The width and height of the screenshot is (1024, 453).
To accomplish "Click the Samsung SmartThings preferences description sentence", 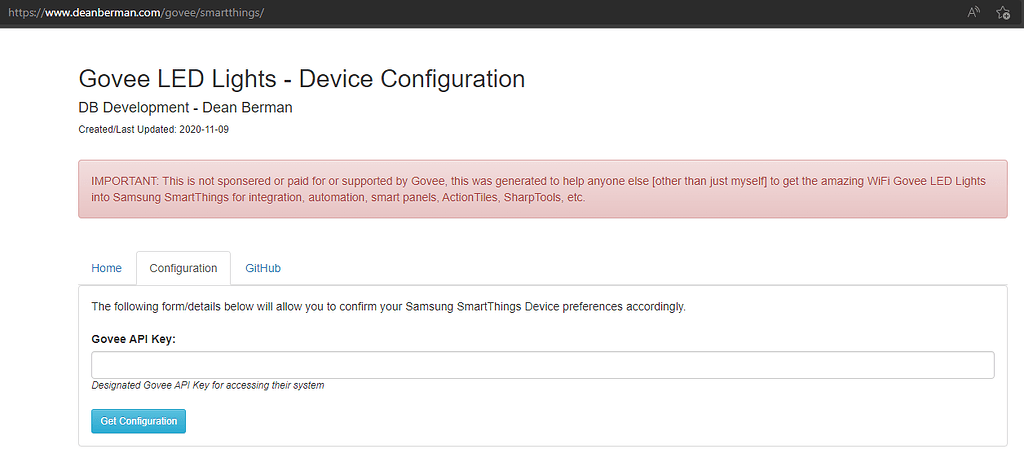I will 388,306.
